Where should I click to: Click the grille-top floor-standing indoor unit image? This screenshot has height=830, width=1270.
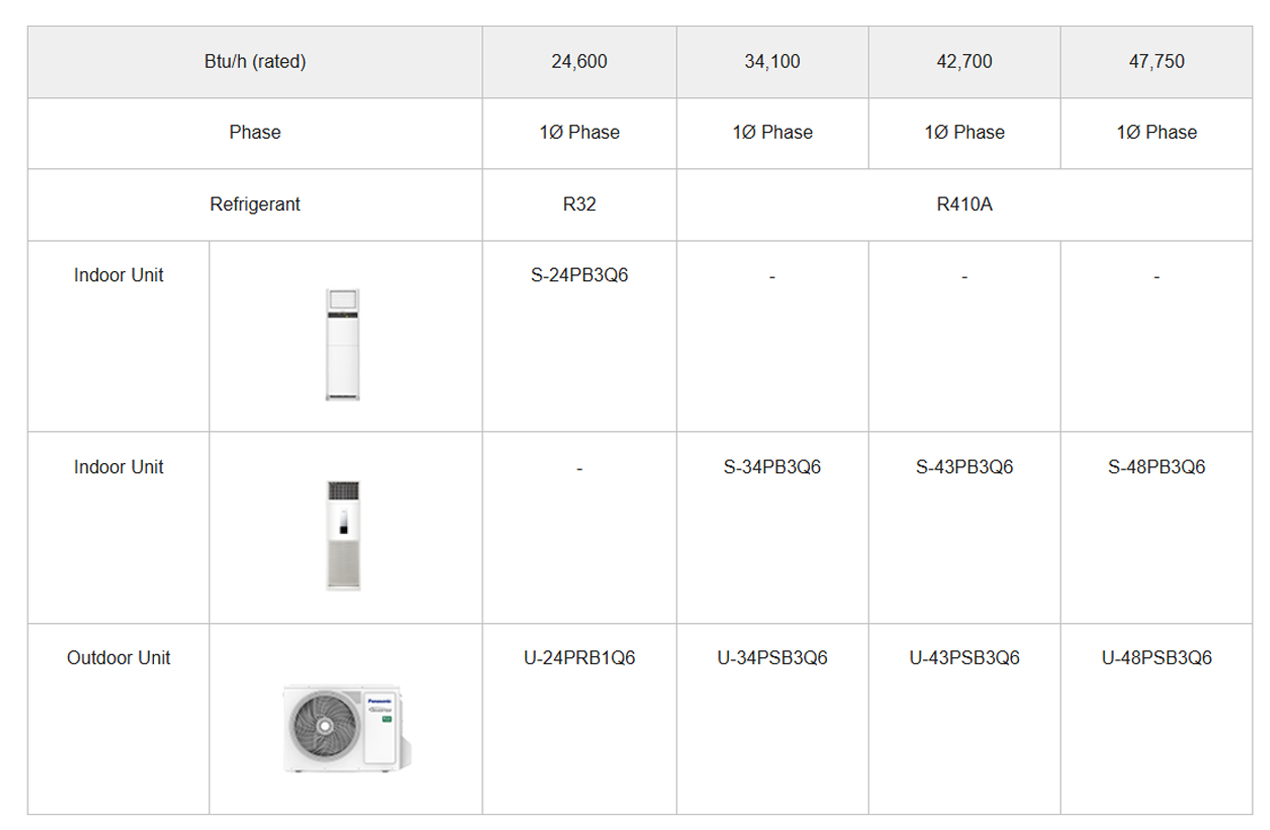(x=342, y=536)
